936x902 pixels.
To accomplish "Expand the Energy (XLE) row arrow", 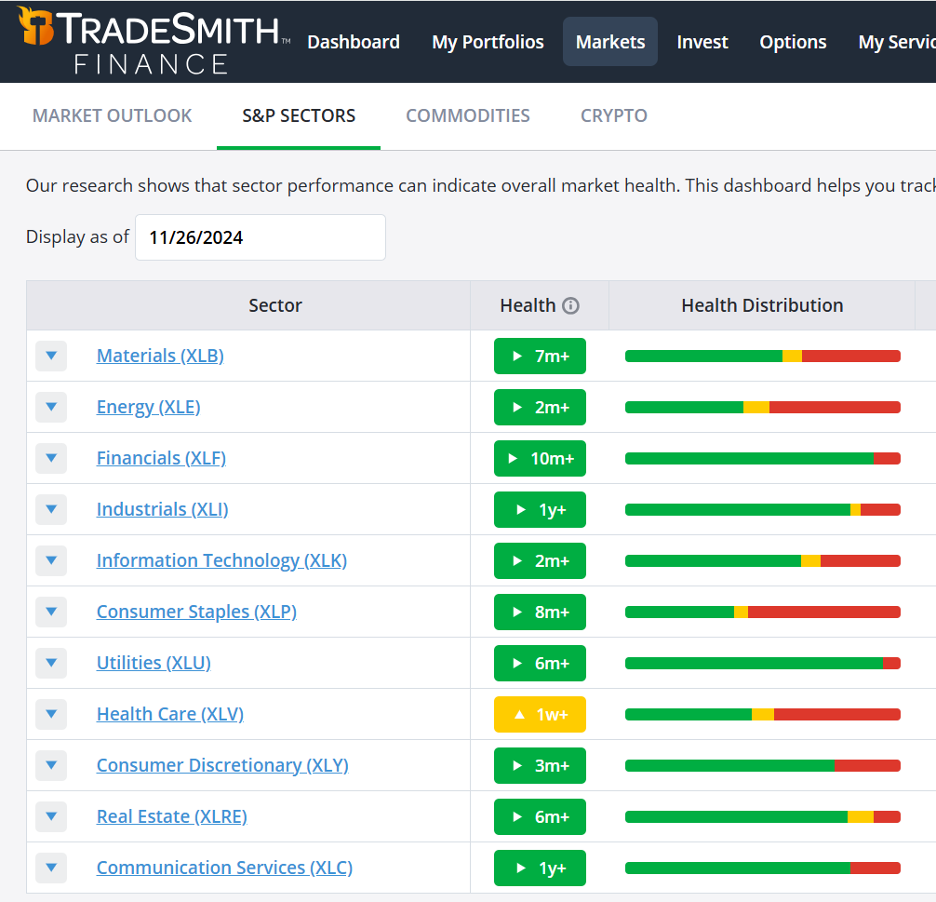I will pos(51,407).
